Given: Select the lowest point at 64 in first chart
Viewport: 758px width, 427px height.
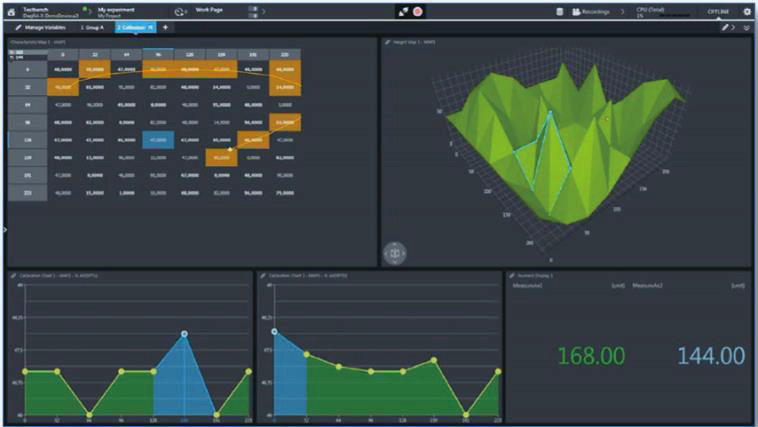Looking at the screenshot, I should [89, 415].
